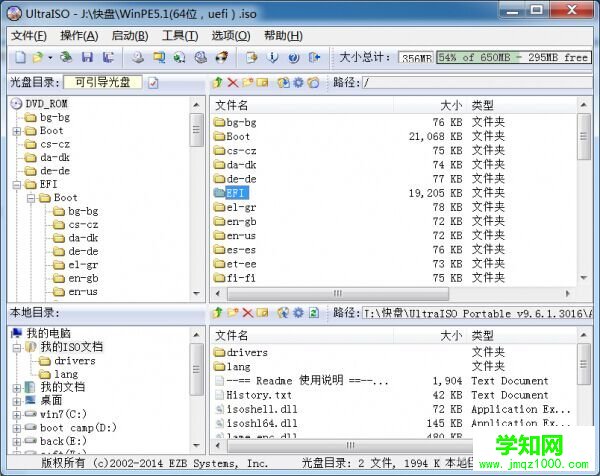
Task: Click the Save As icon
Action: tap(108, 58)
